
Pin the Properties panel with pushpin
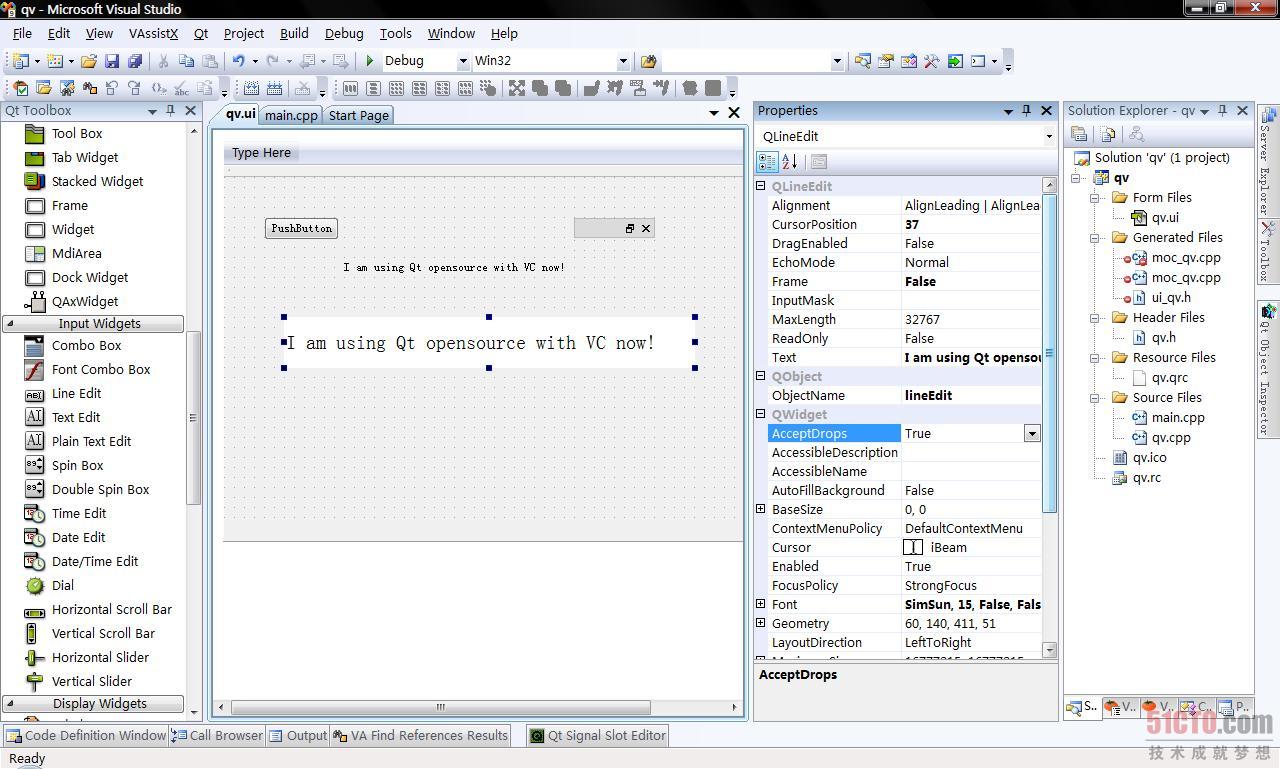1026,110
